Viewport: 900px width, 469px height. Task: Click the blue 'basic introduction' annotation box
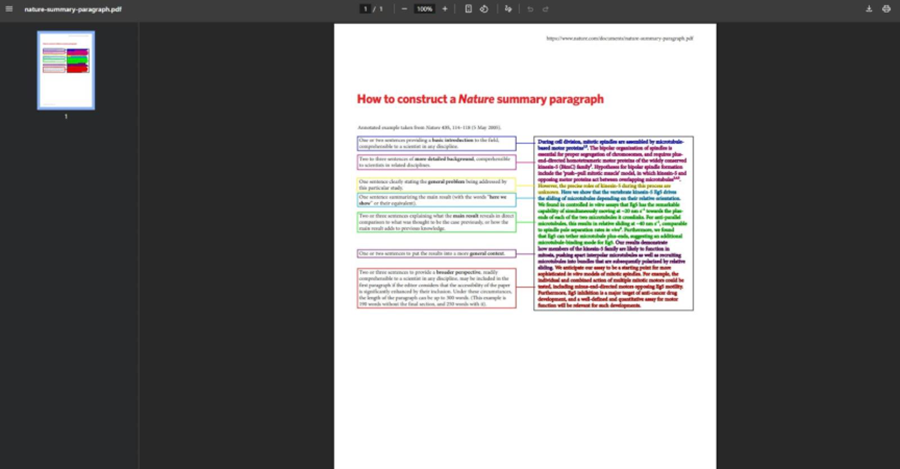[437, 144]
